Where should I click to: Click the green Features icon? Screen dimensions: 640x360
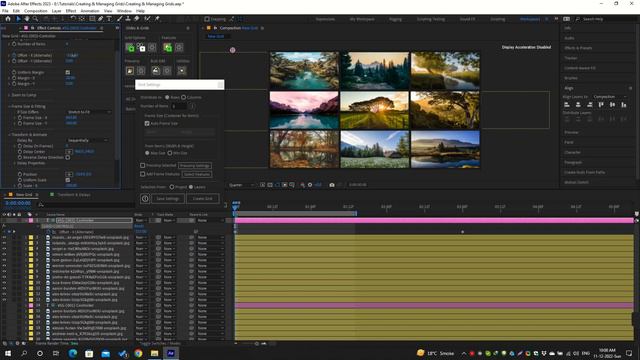point(168,48)
